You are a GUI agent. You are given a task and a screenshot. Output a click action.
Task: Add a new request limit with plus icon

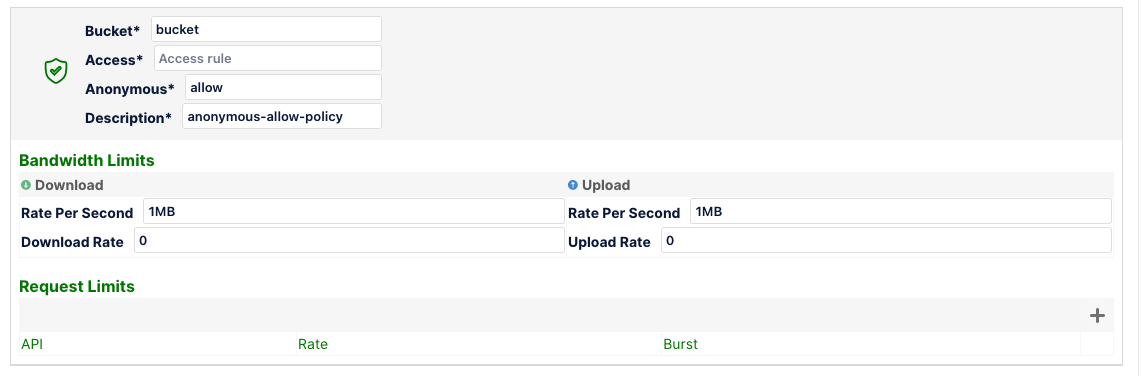pyautogui.click(x=1097, y=316)
